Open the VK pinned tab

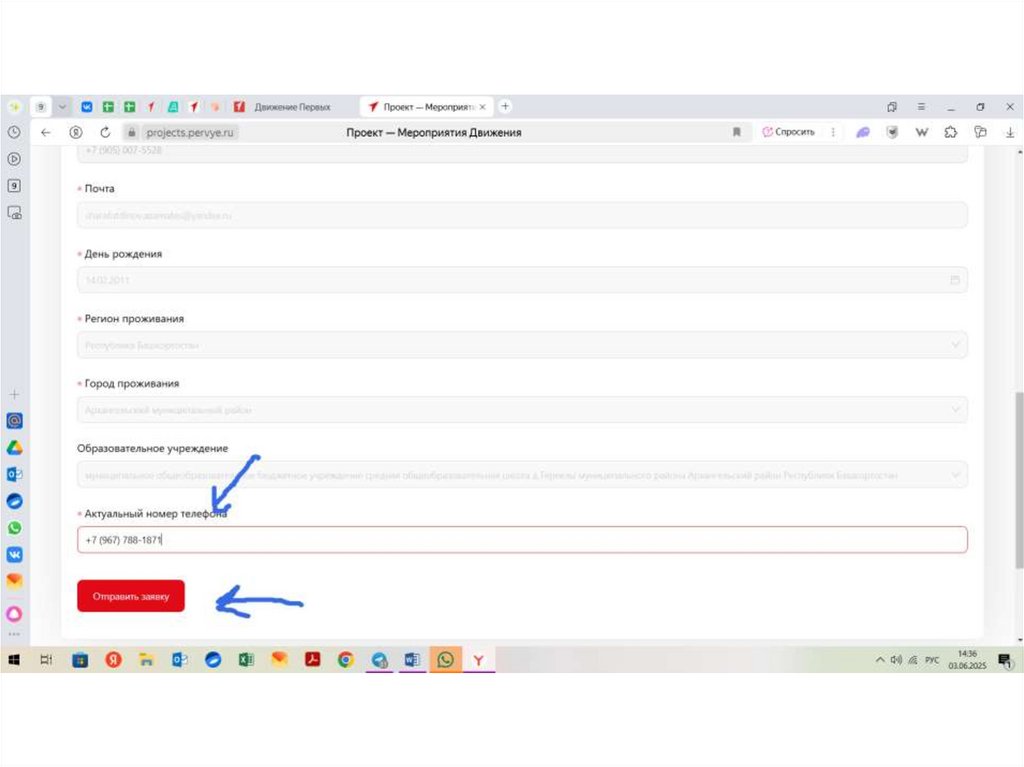[86, 106]
